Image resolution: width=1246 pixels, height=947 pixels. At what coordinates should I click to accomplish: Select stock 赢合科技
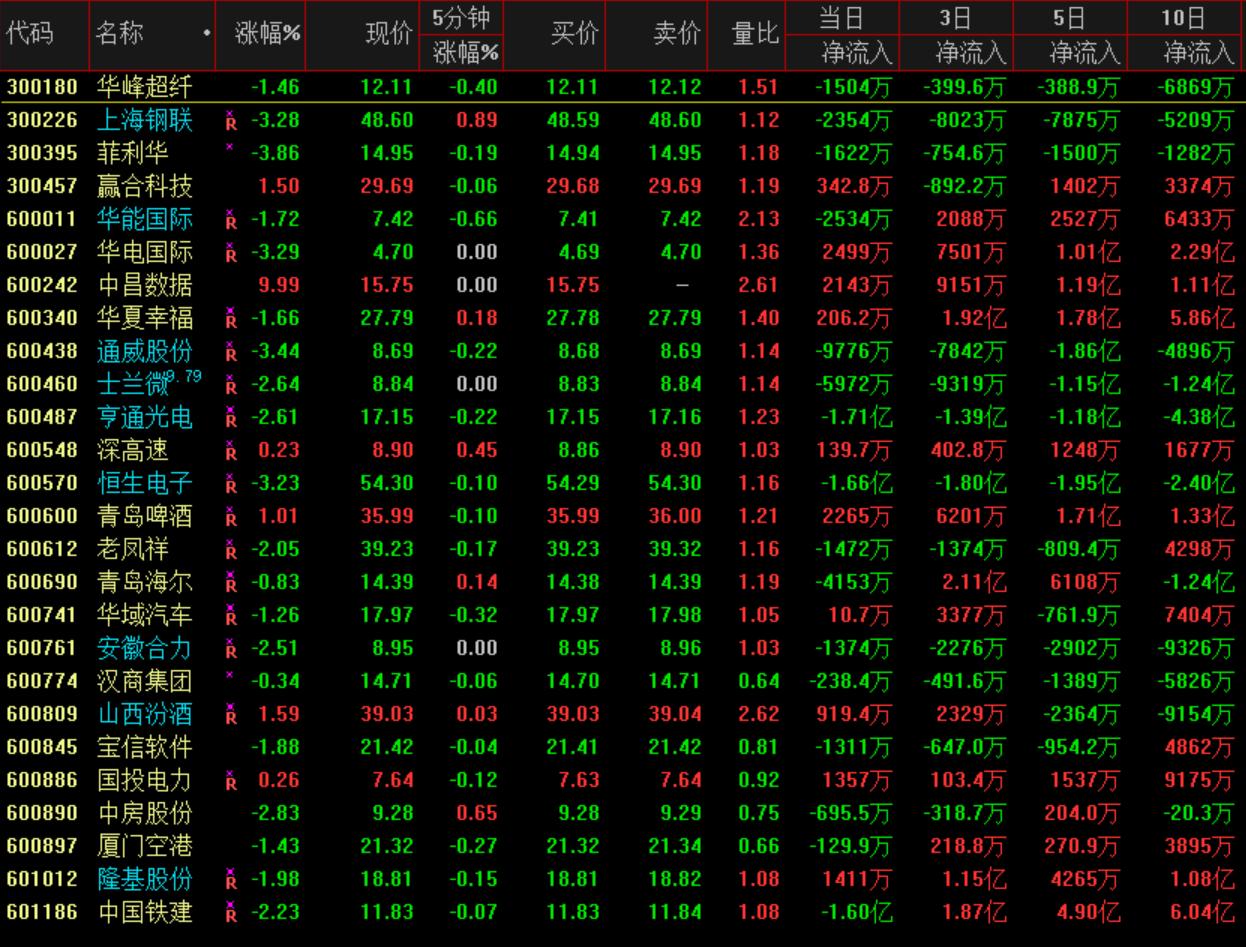coord(144,187)
